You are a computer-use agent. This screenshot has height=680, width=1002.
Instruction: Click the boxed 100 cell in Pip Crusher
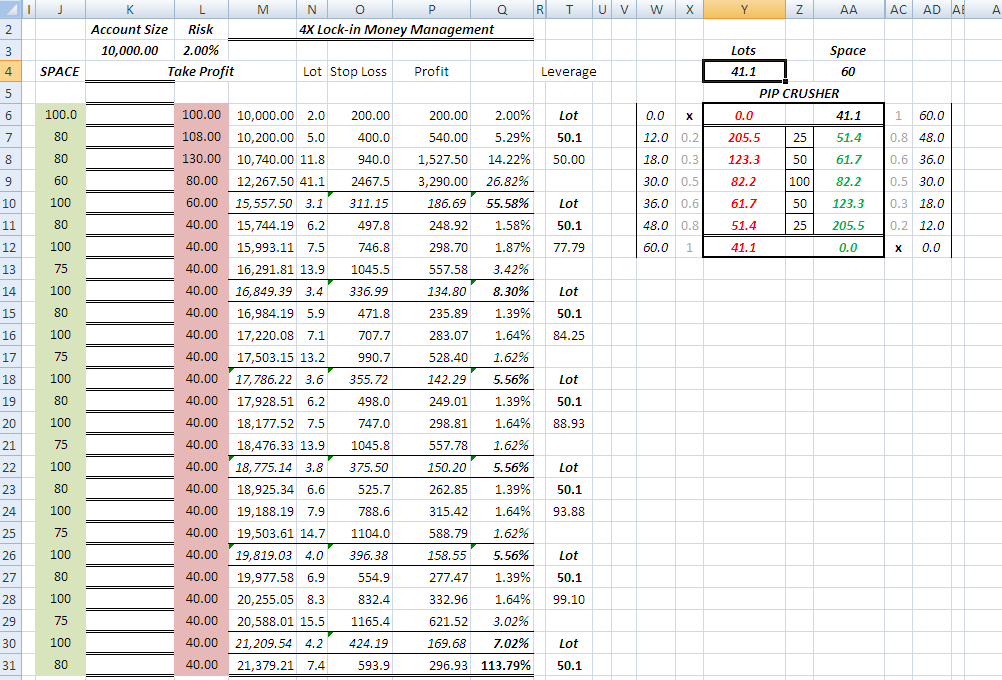(x=799, y=182)
